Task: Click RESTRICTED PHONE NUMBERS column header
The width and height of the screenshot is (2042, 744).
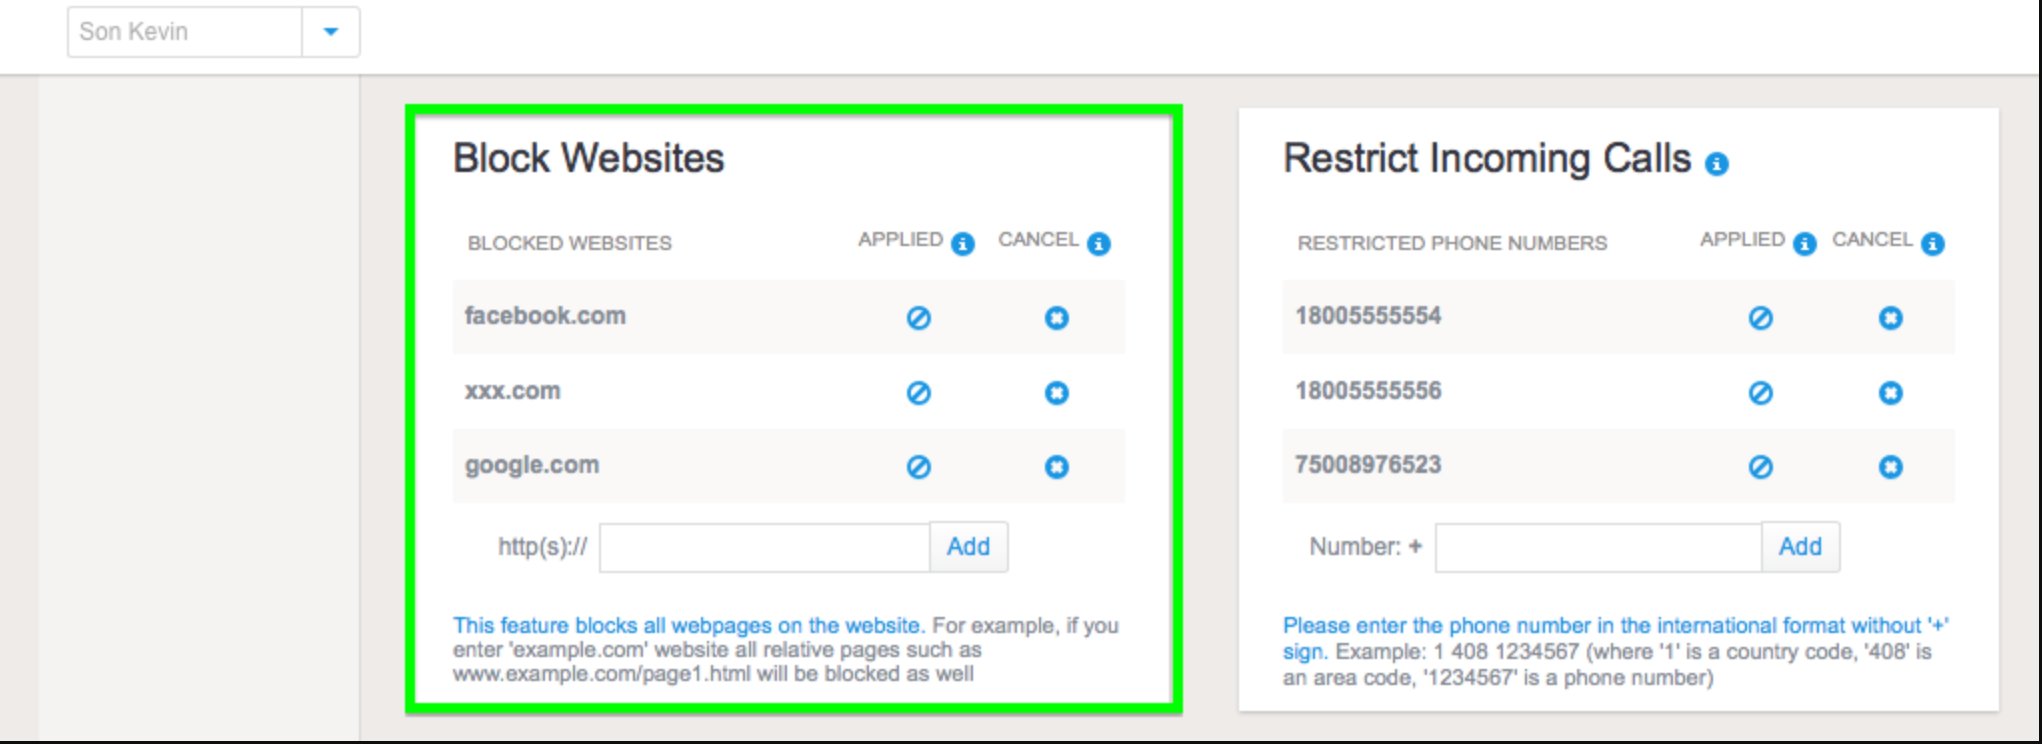Action: (x=1452, y=243)
